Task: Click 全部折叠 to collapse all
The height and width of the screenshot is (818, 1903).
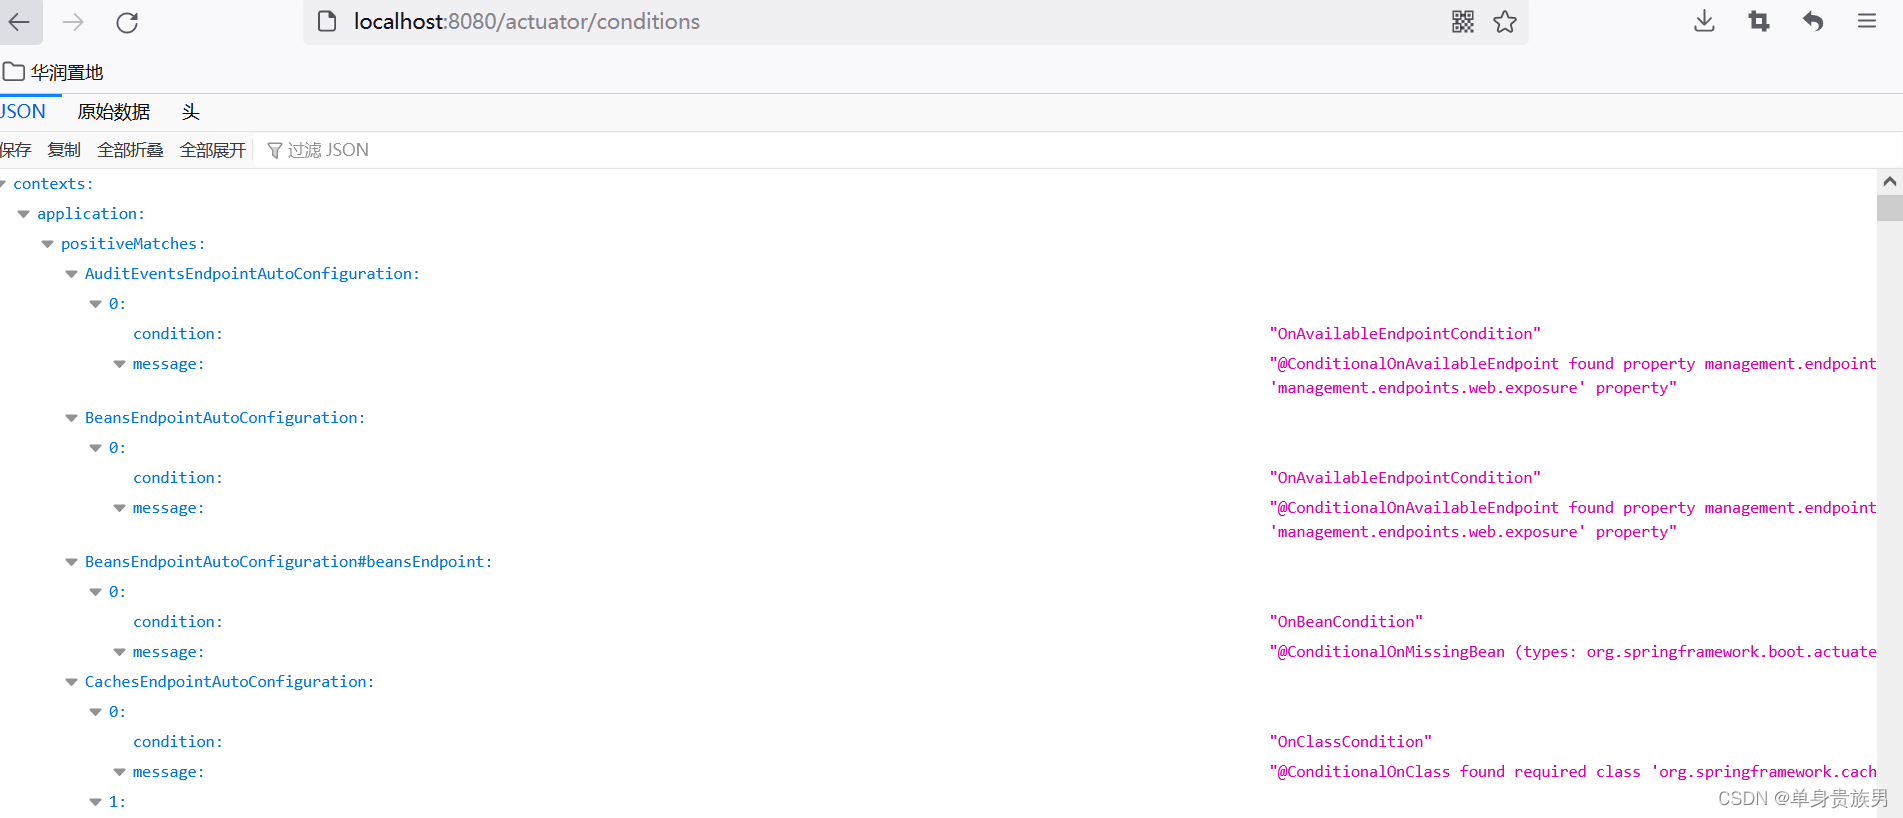Action: click(130, 150)
